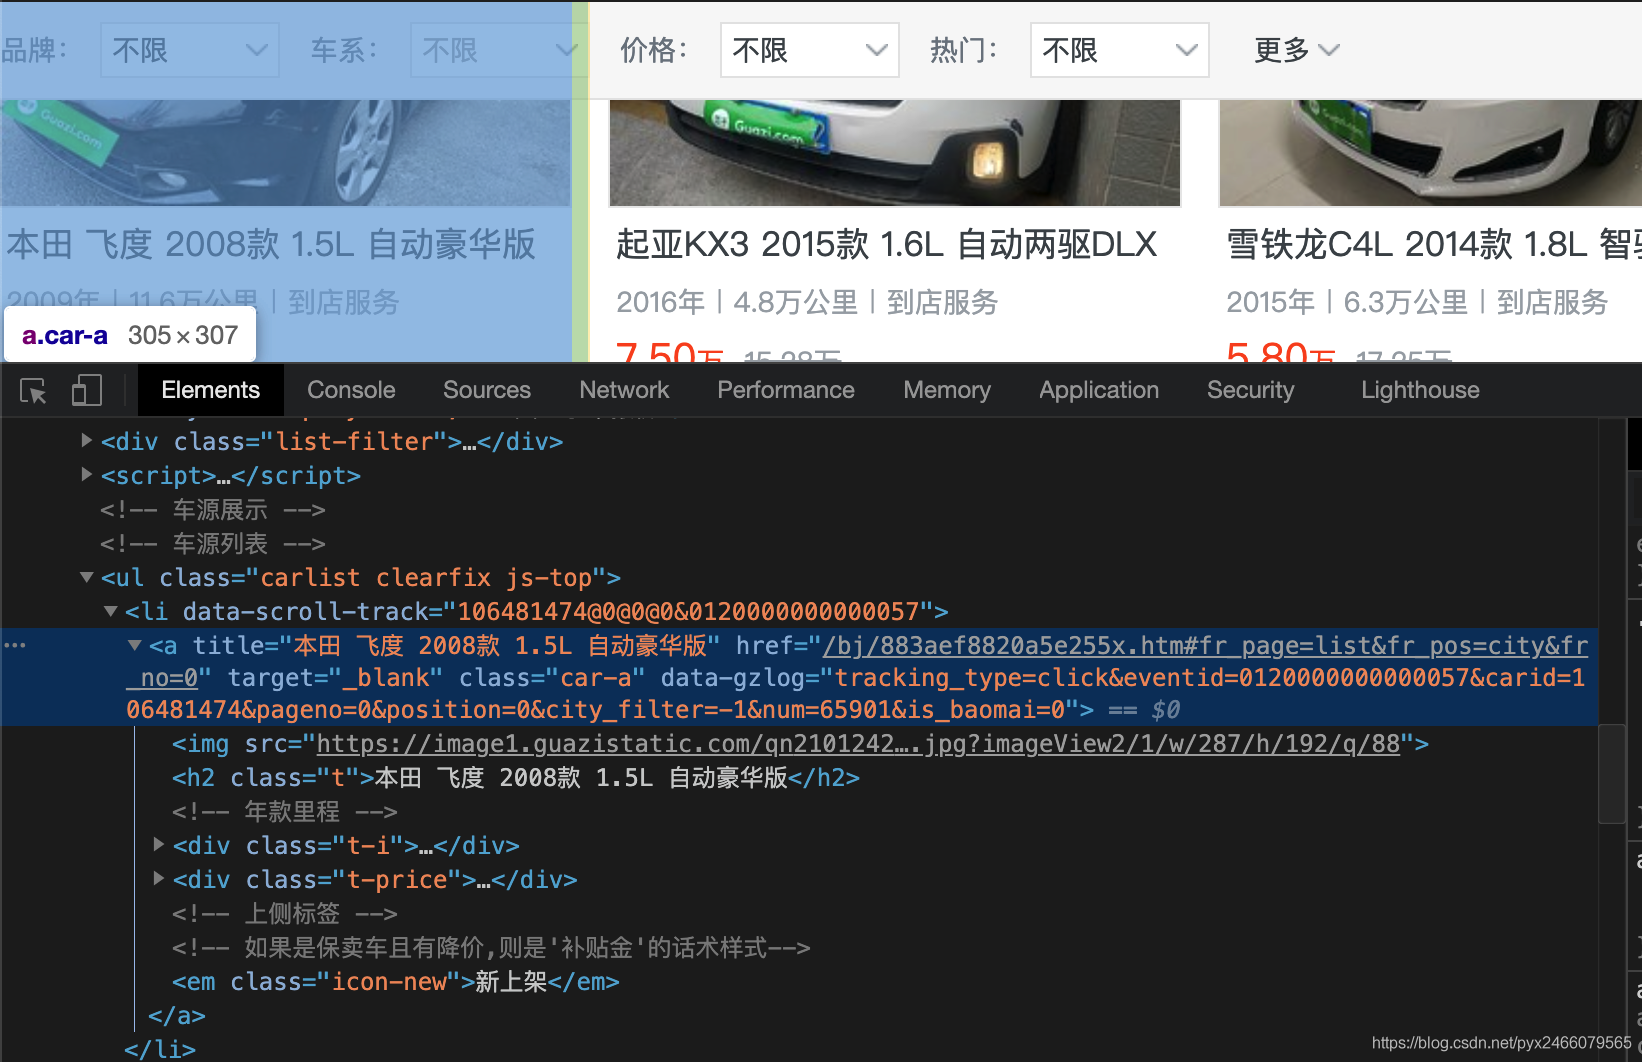Select the h2 class t element line
Screen dimensions: 1642x1062
(515, 778)
